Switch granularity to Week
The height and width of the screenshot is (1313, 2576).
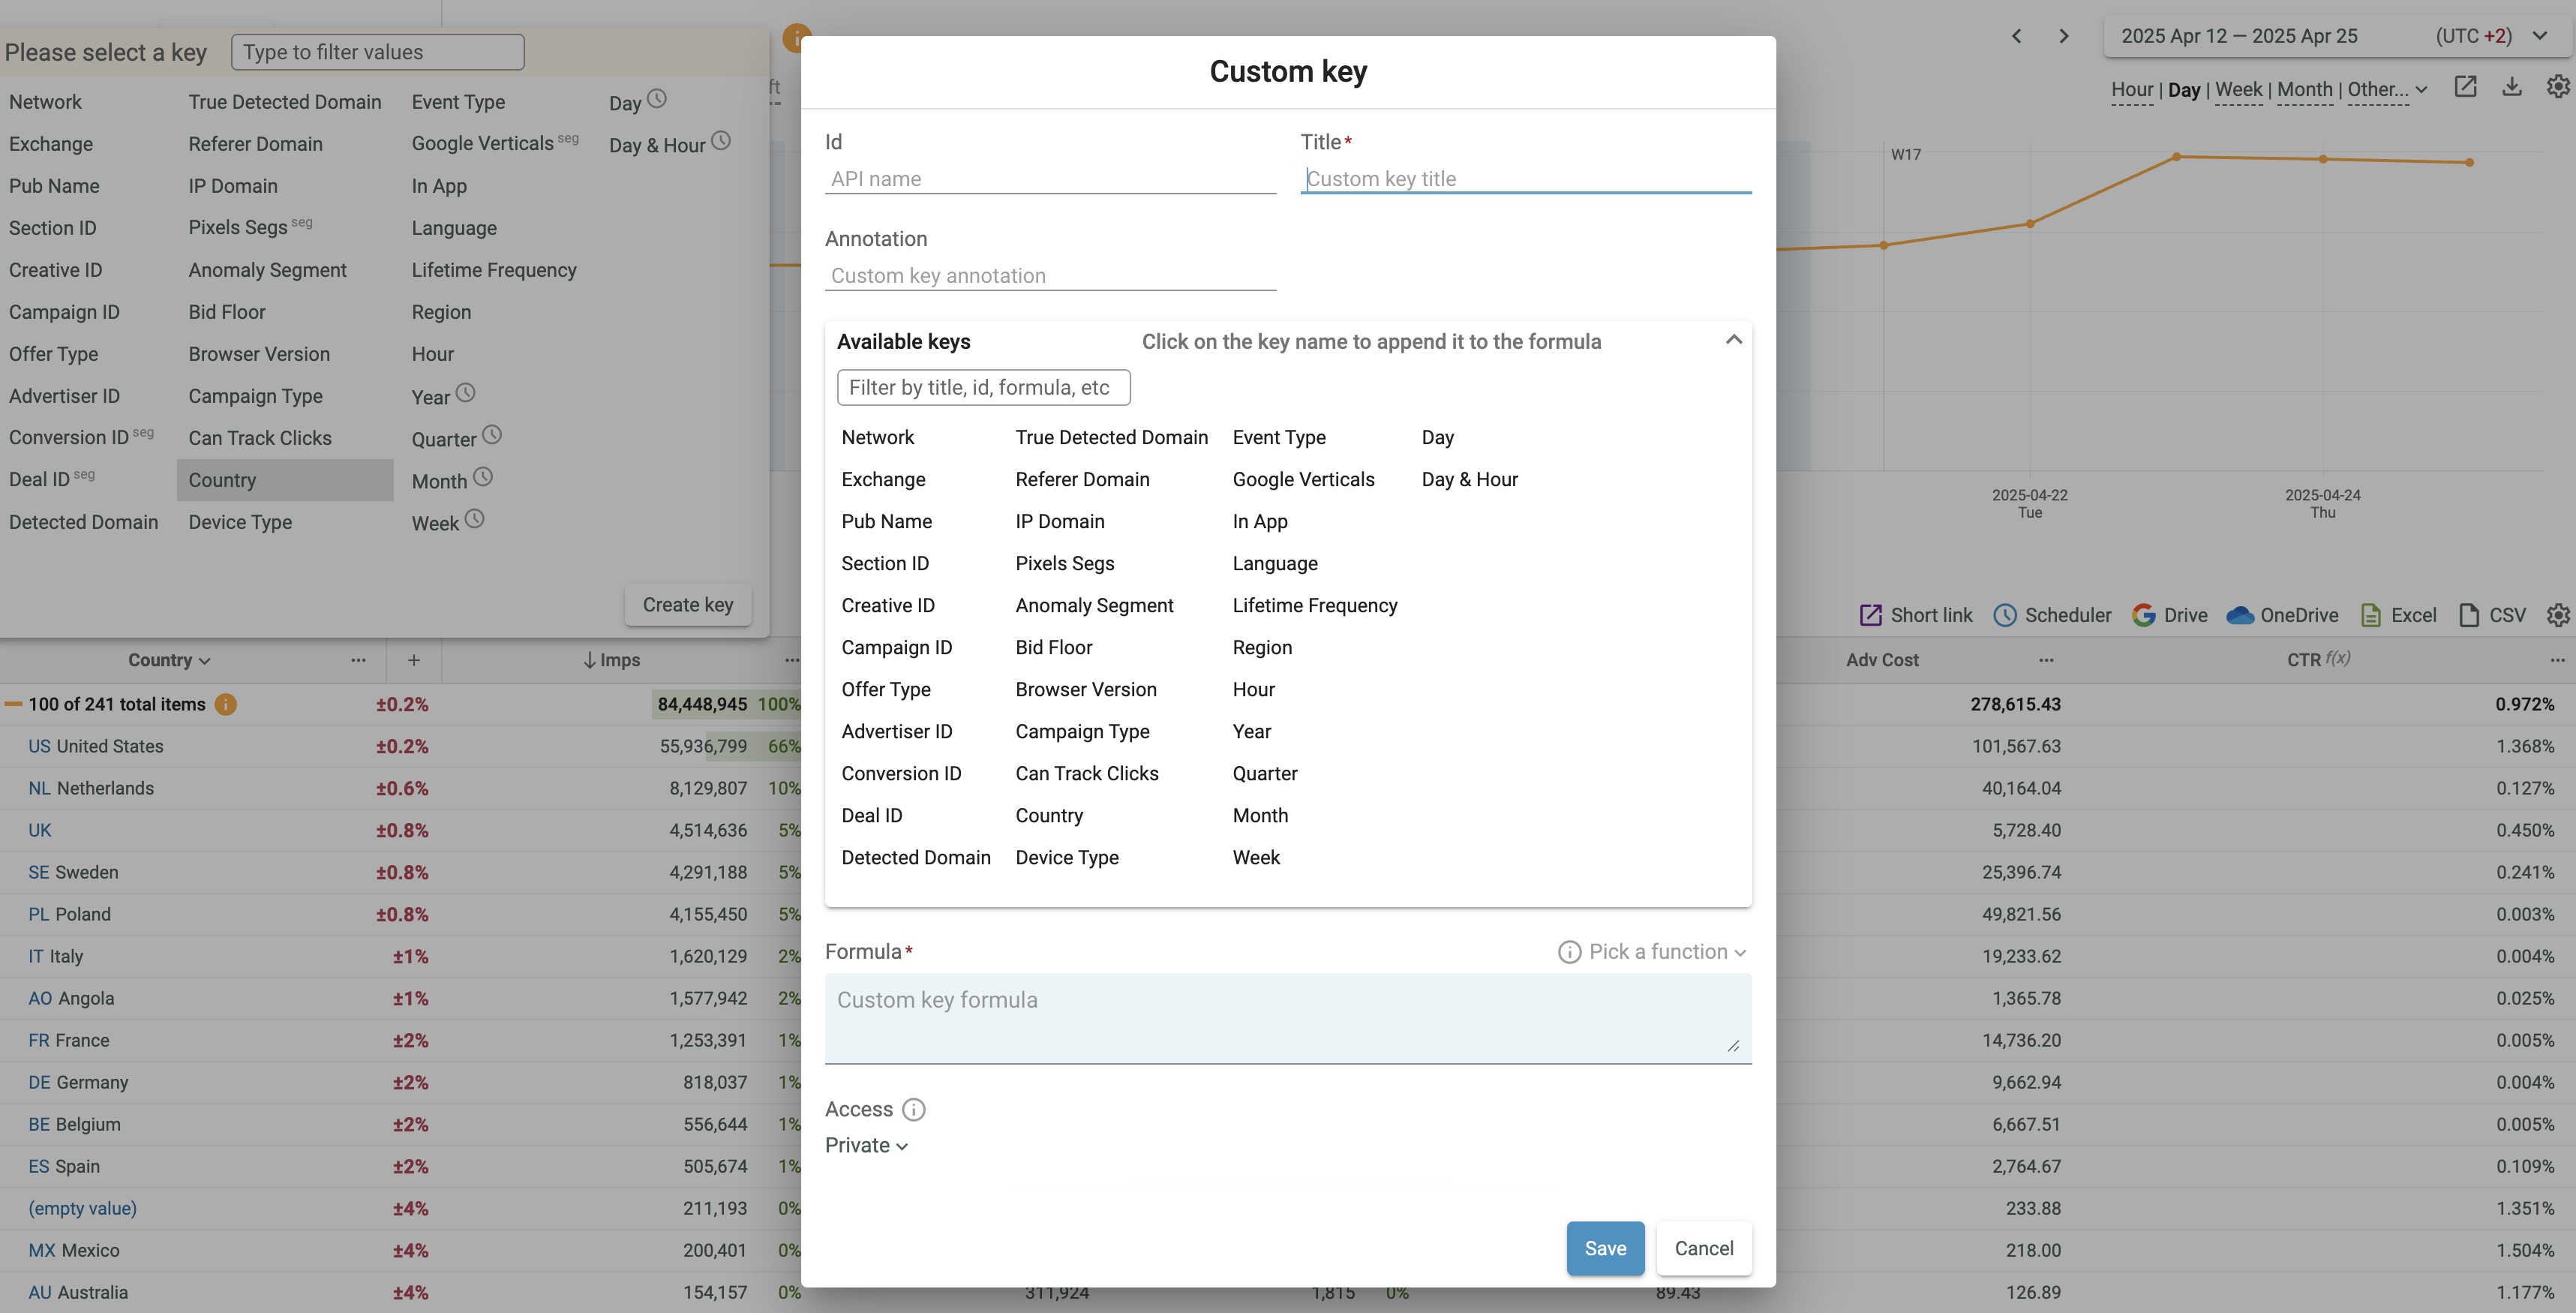(x=2238, y=90)
